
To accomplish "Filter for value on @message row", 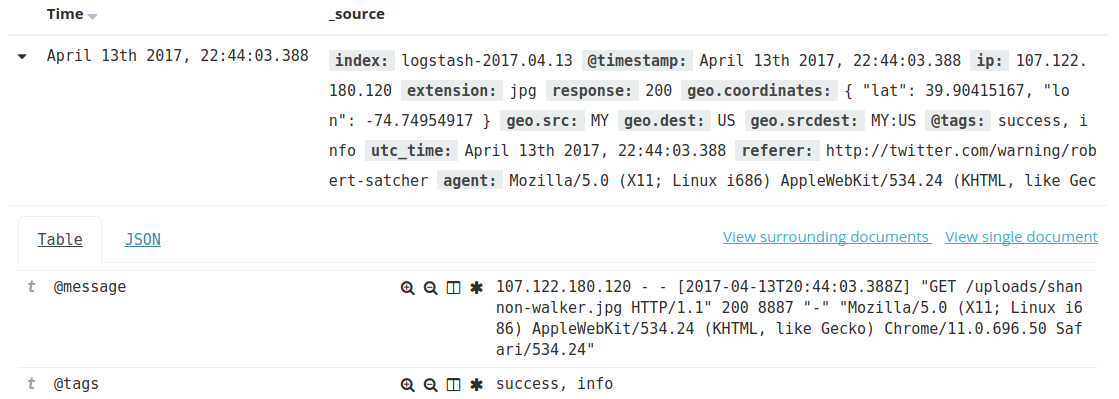I will click(x=407, y=288).
